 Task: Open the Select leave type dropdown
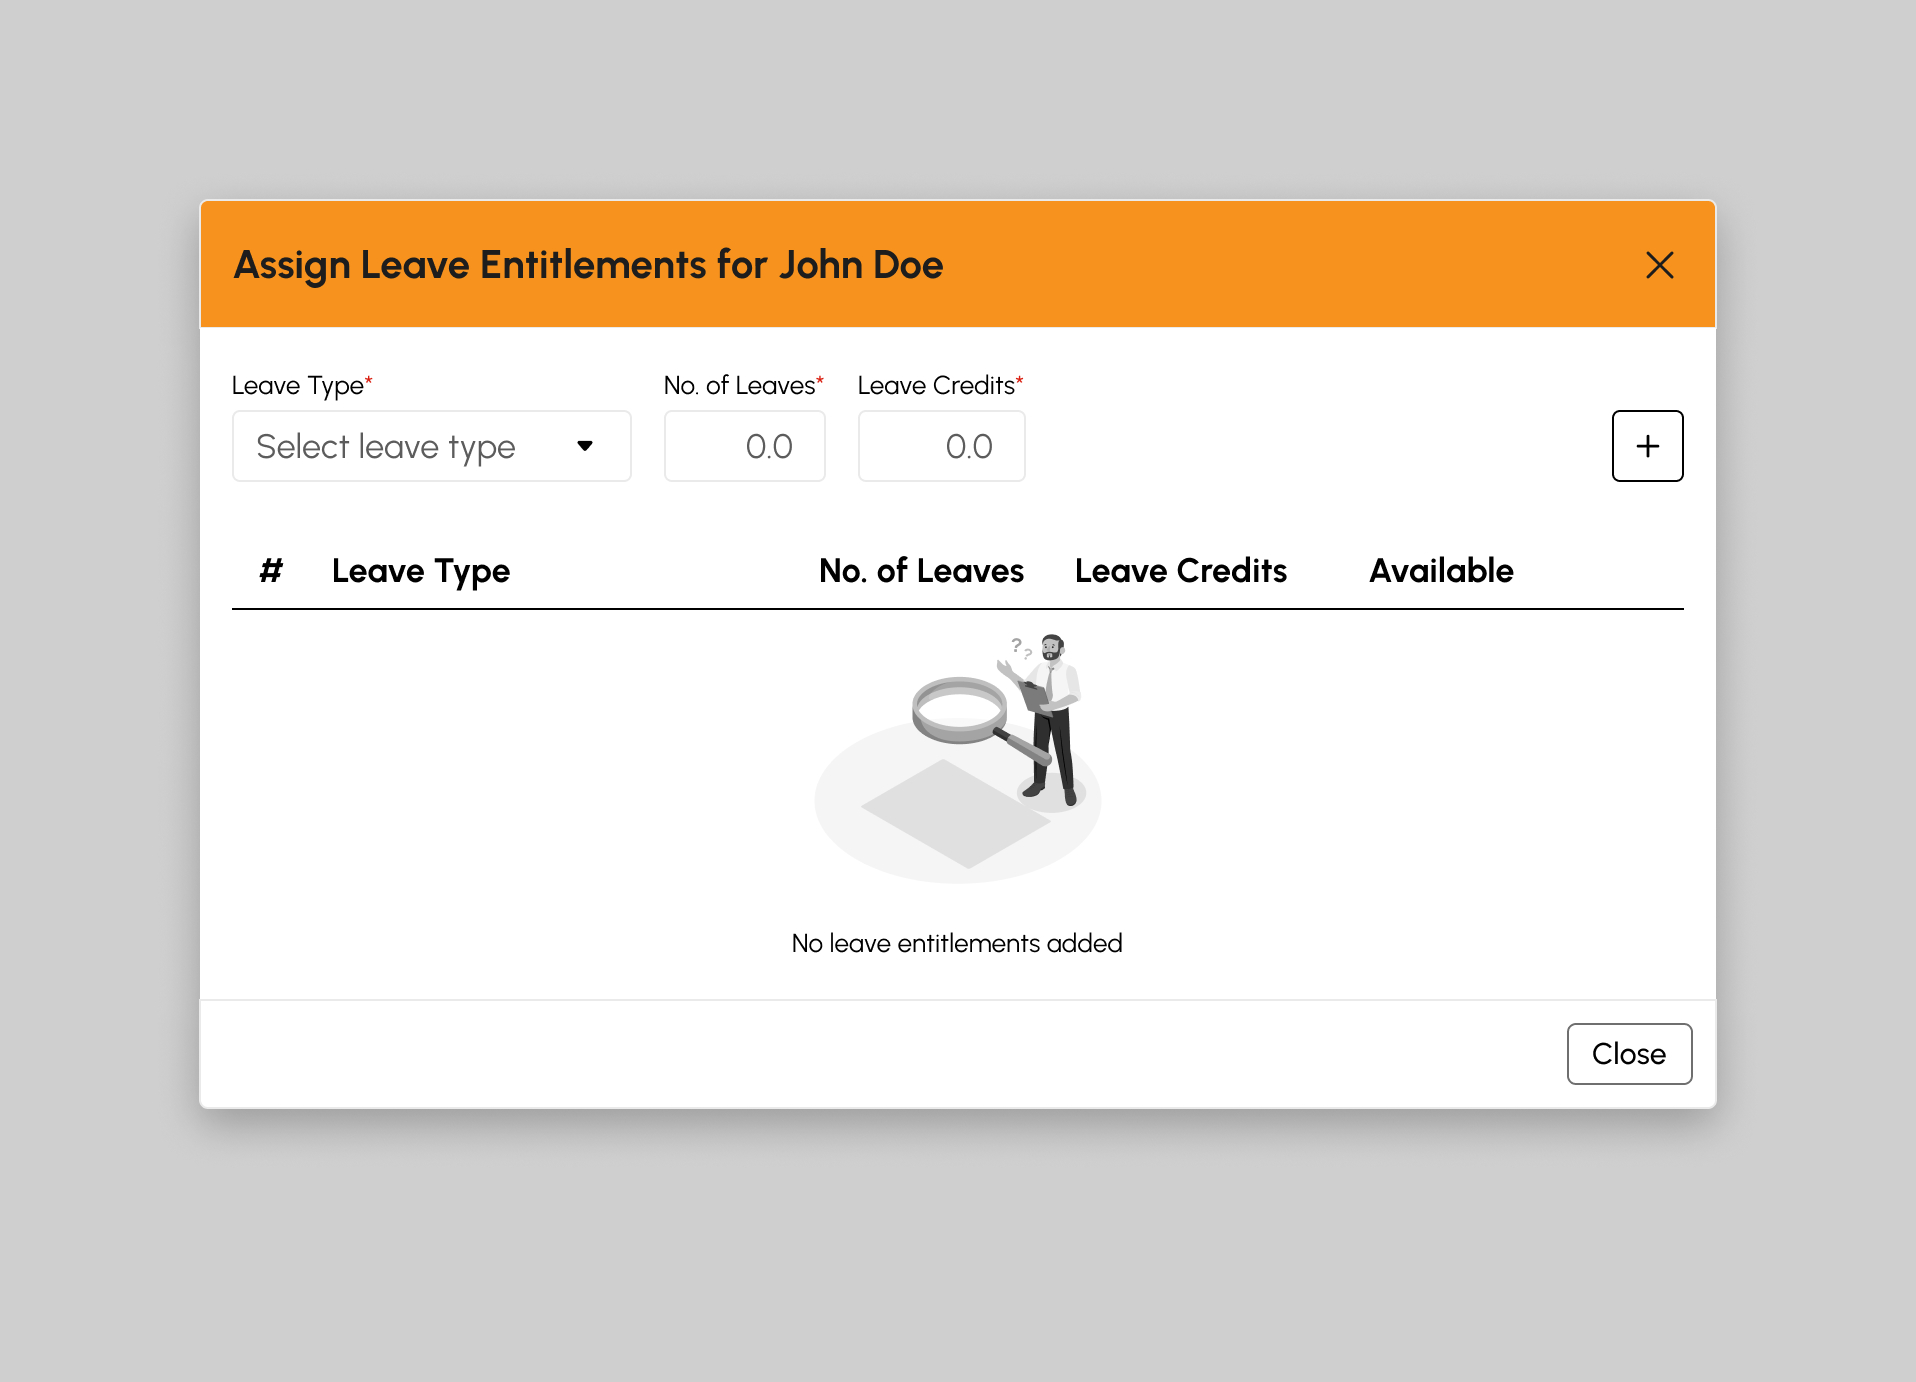point(430,446)
